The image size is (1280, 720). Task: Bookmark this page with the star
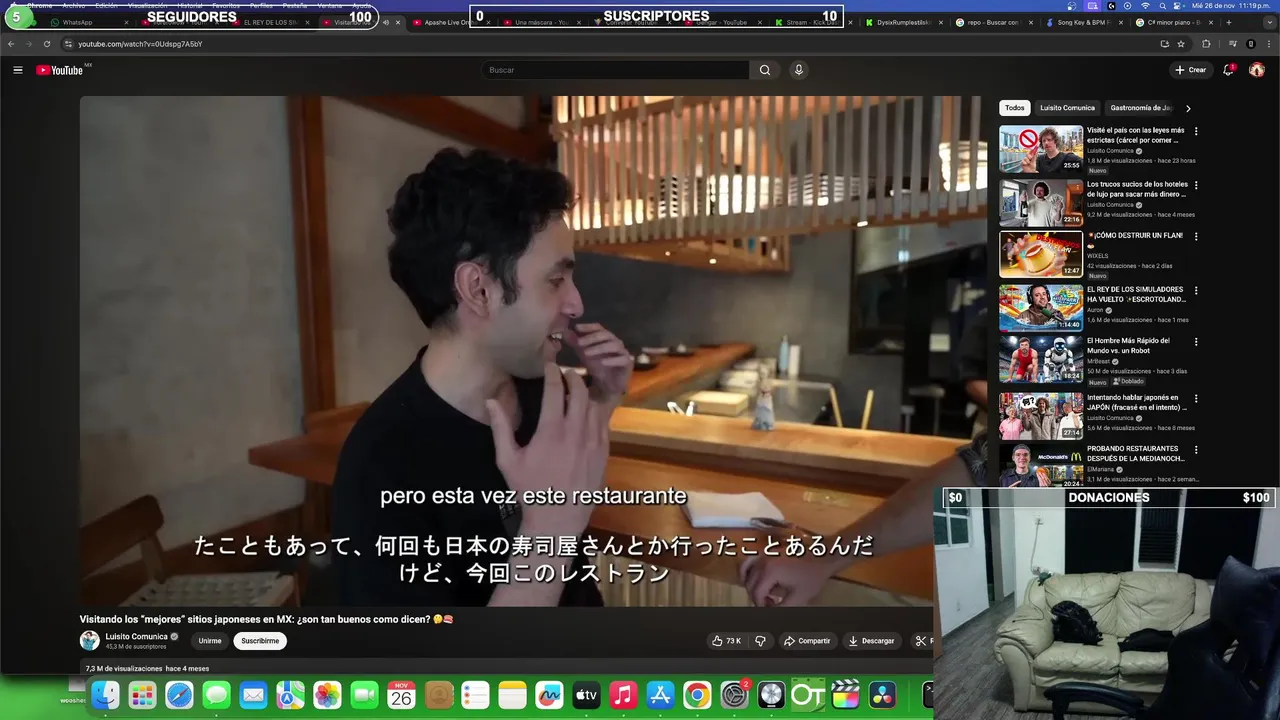[x=1181, y=44]
